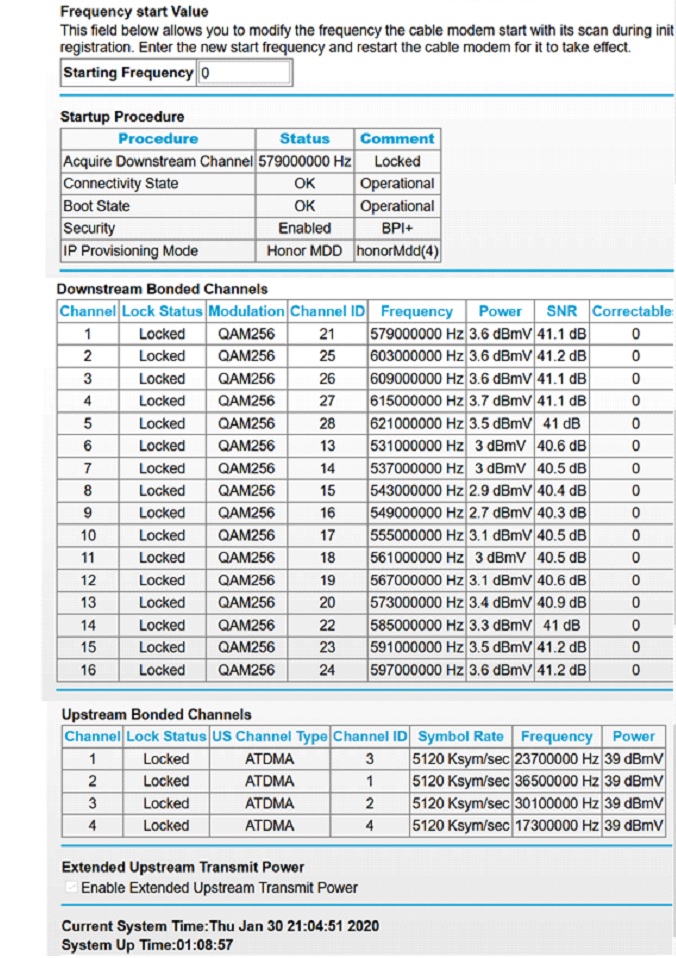Click the Starting Frequency input field

coord(245,73)
